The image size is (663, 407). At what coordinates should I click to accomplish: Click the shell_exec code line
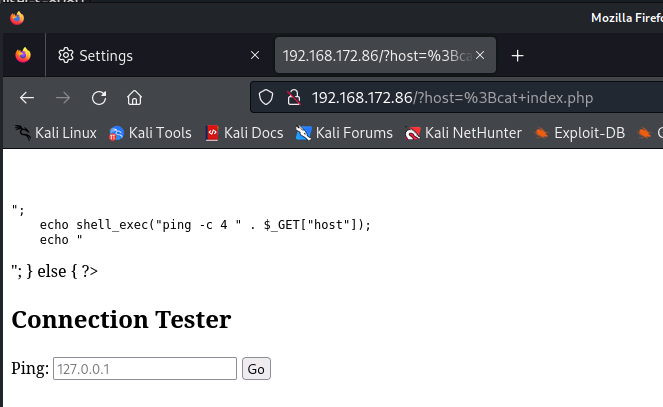205,225
